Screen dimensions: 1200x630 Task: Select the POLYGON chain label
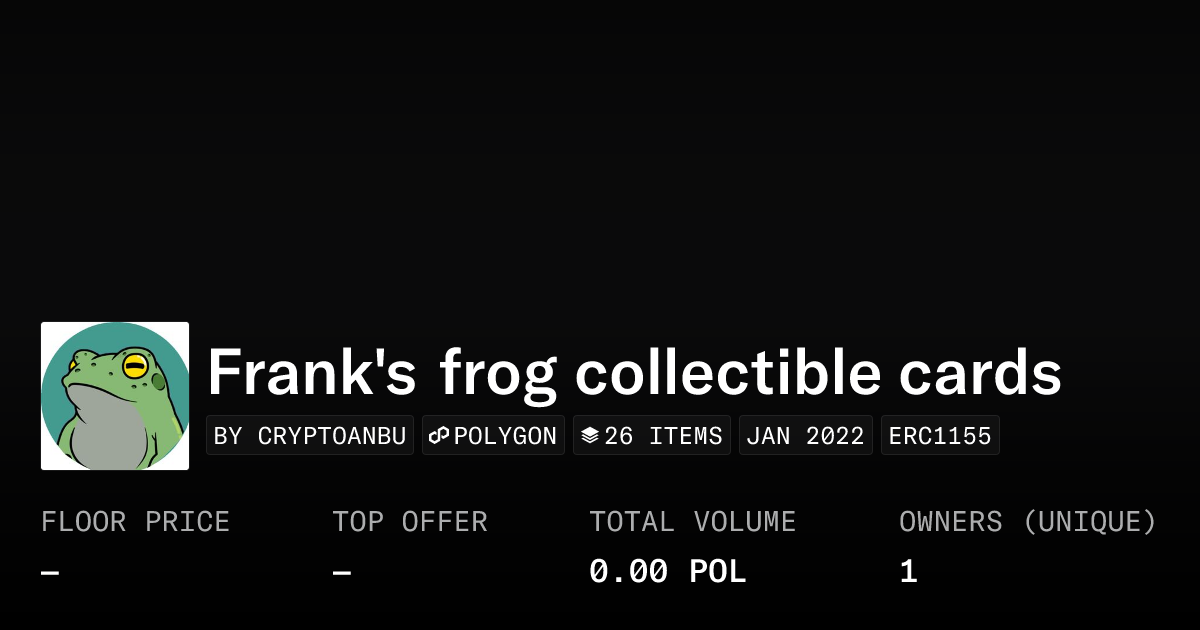pos(505,436)
